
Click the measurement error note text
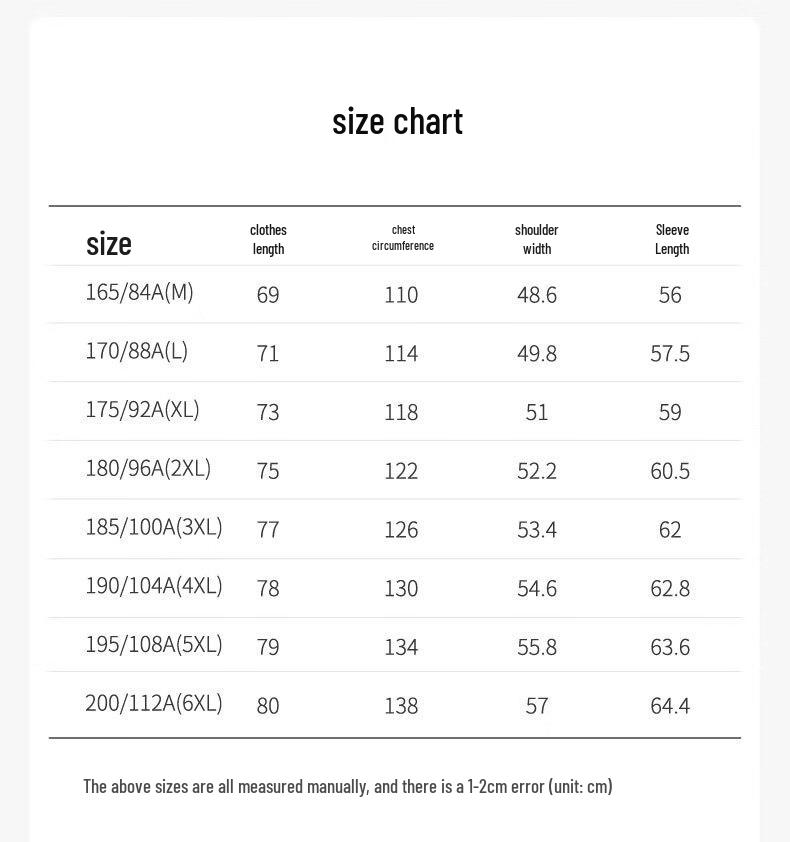coord(348,787)
